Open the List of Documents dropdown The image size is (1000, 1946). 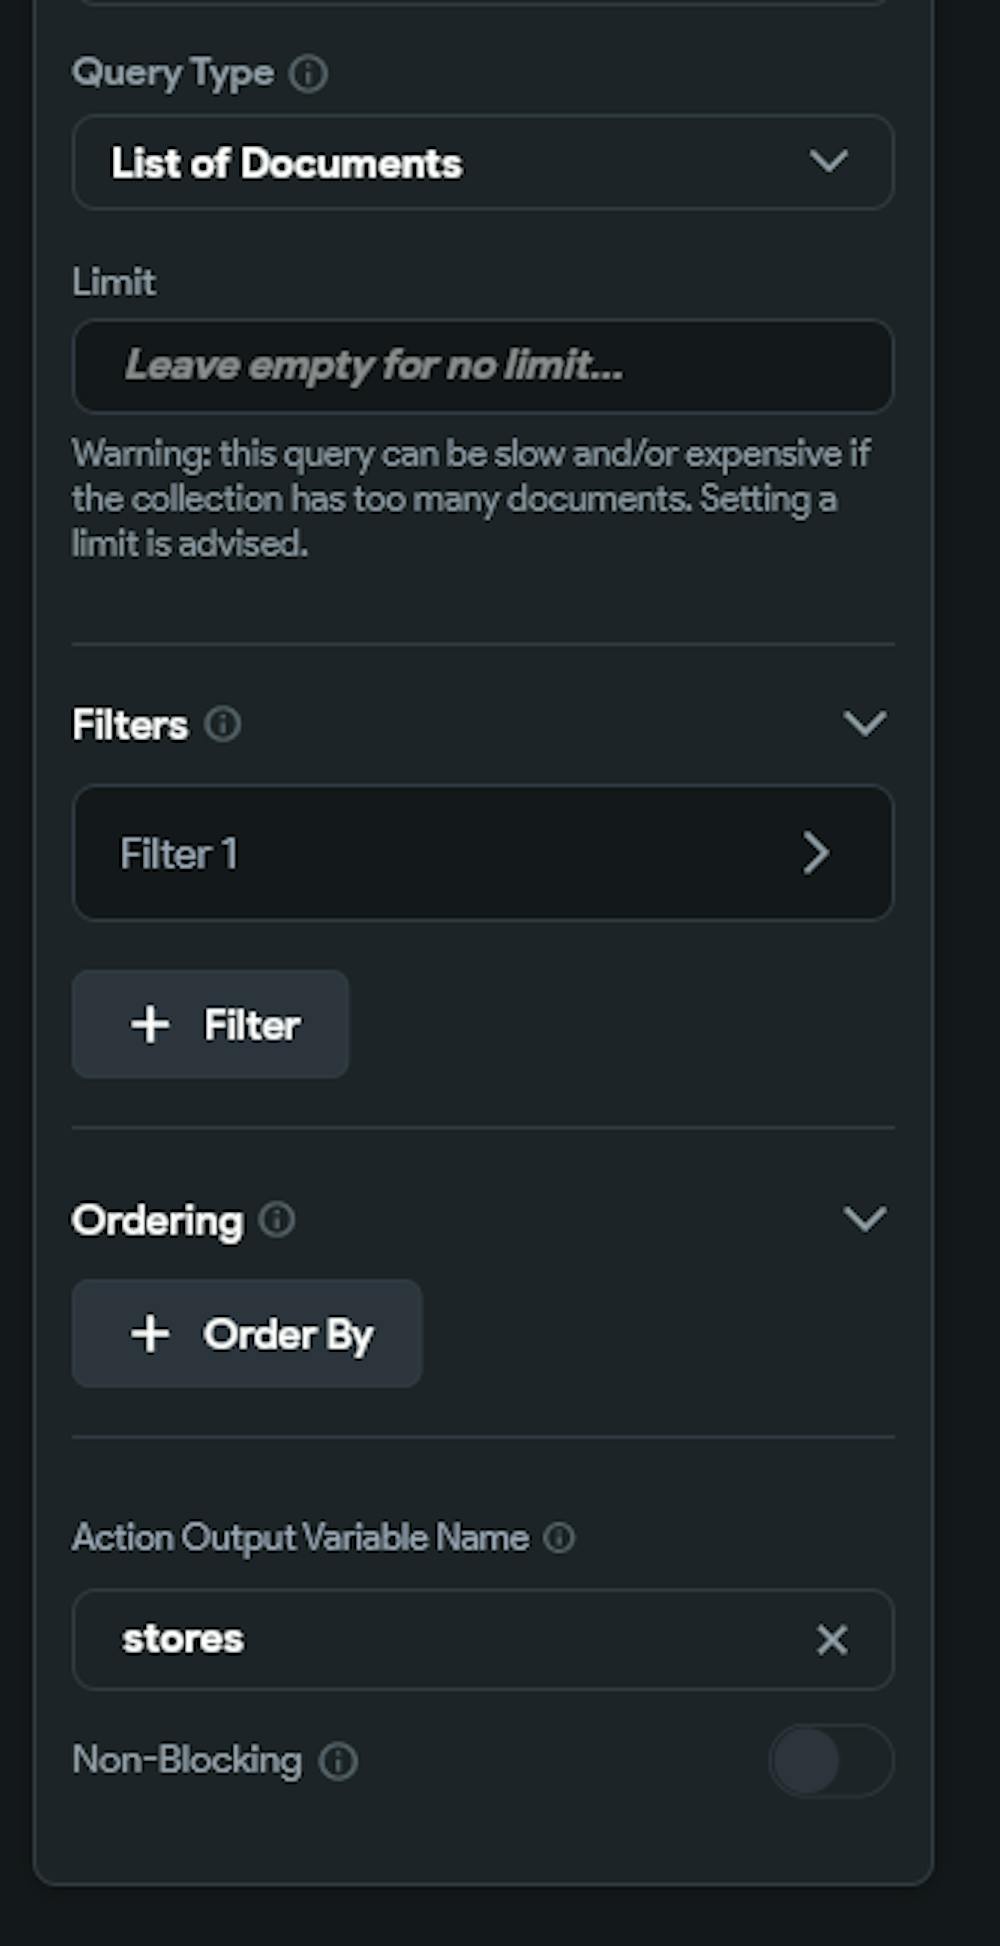click(x=482, y=162)
